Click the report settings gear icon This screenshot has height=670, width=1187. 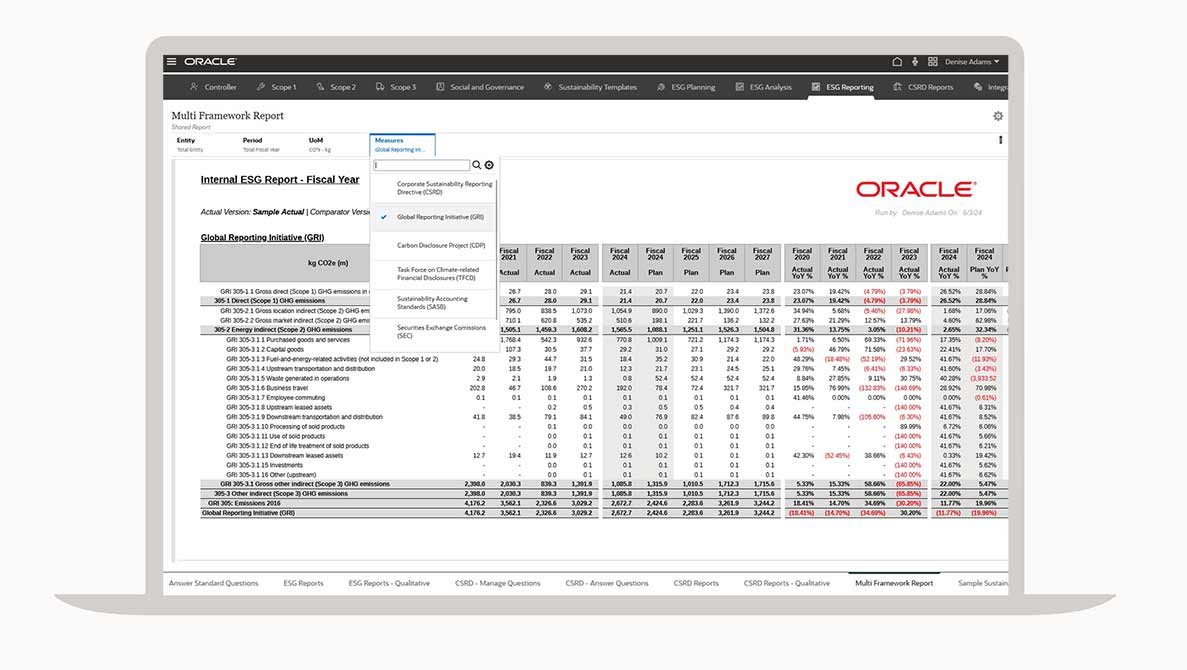(997, 116)
